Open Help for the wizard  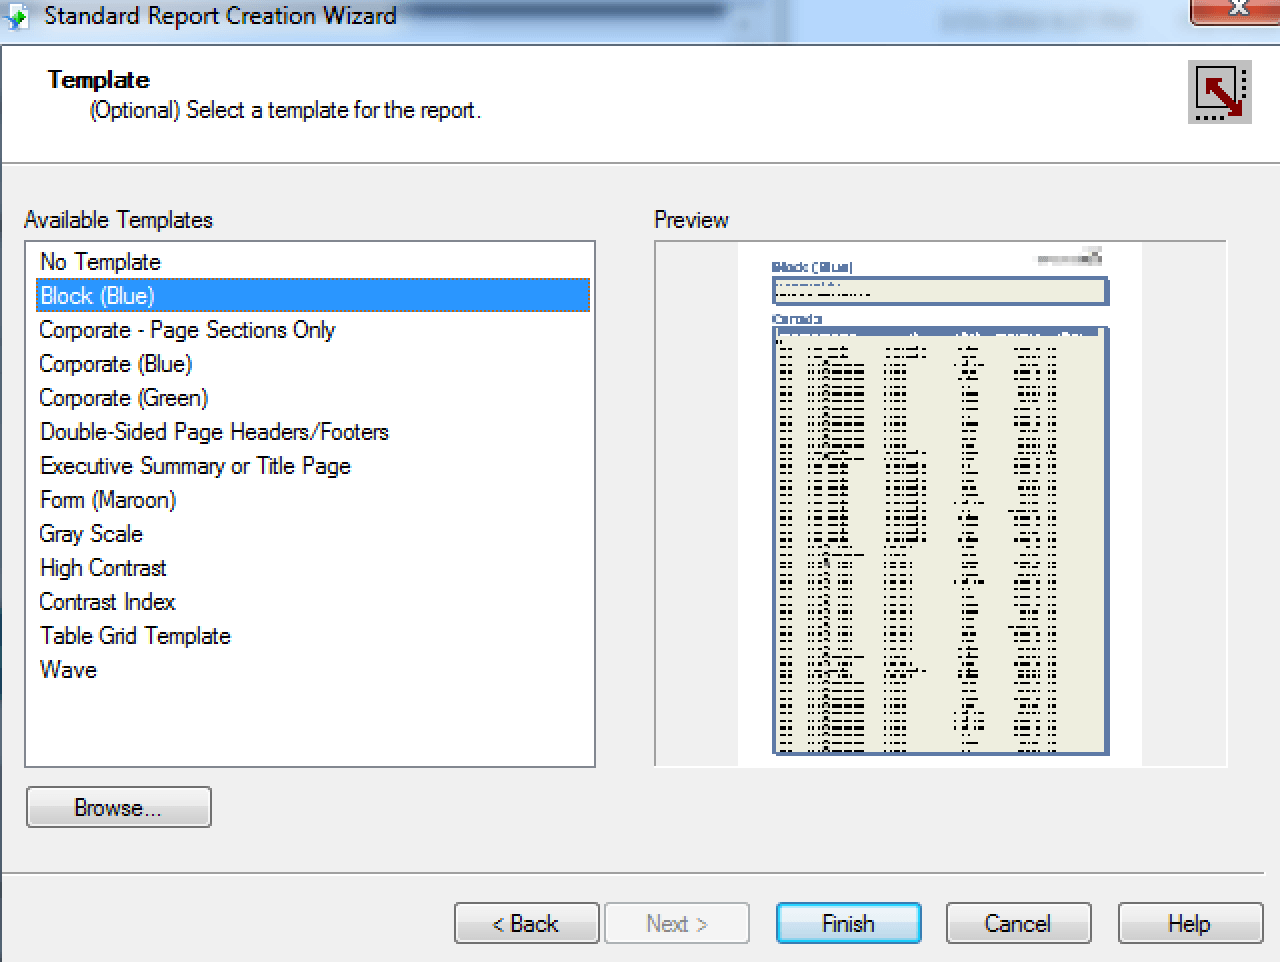(1190, 923)
